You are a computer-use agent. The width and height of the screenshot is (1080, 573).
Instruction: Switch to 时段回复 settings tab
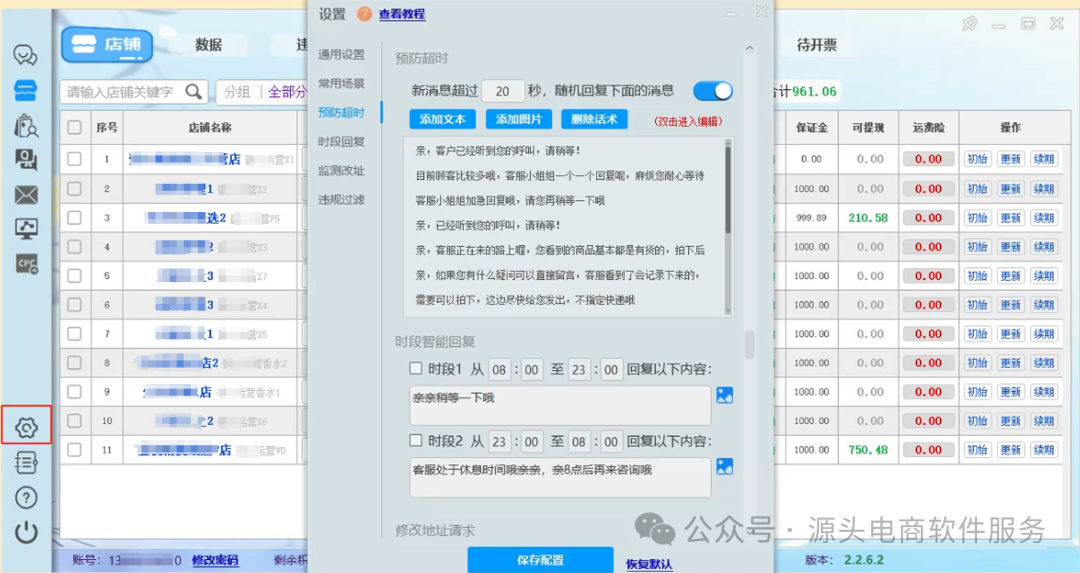tap(342, 141)
